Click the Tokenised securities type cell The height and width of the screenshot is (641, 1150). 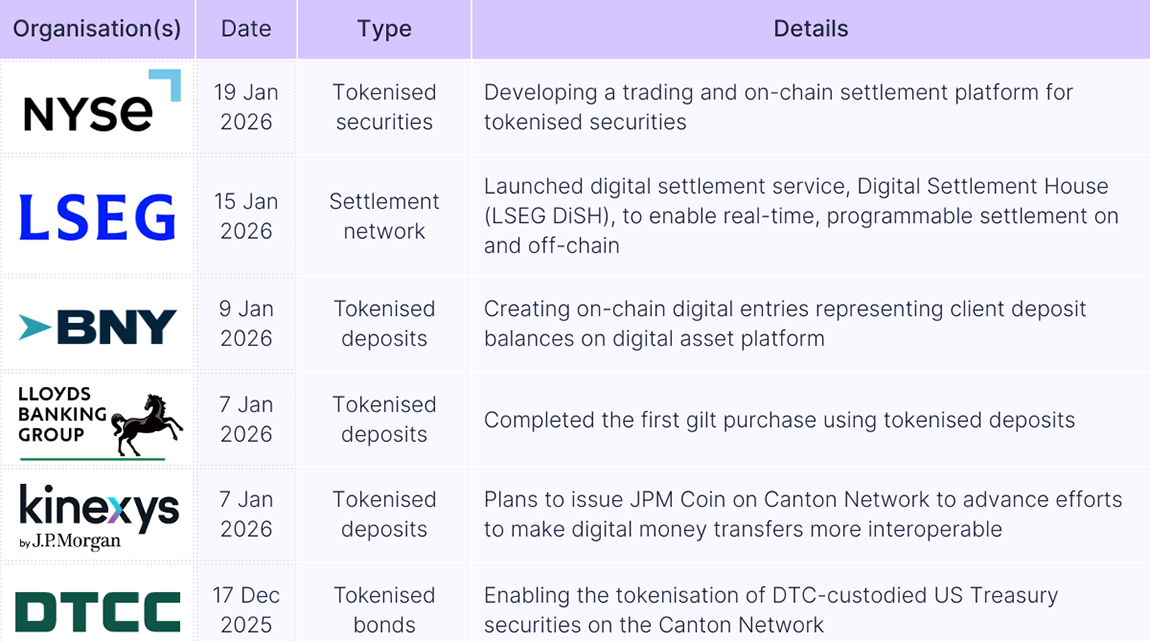pyautogui.click(x=384, y=107)
